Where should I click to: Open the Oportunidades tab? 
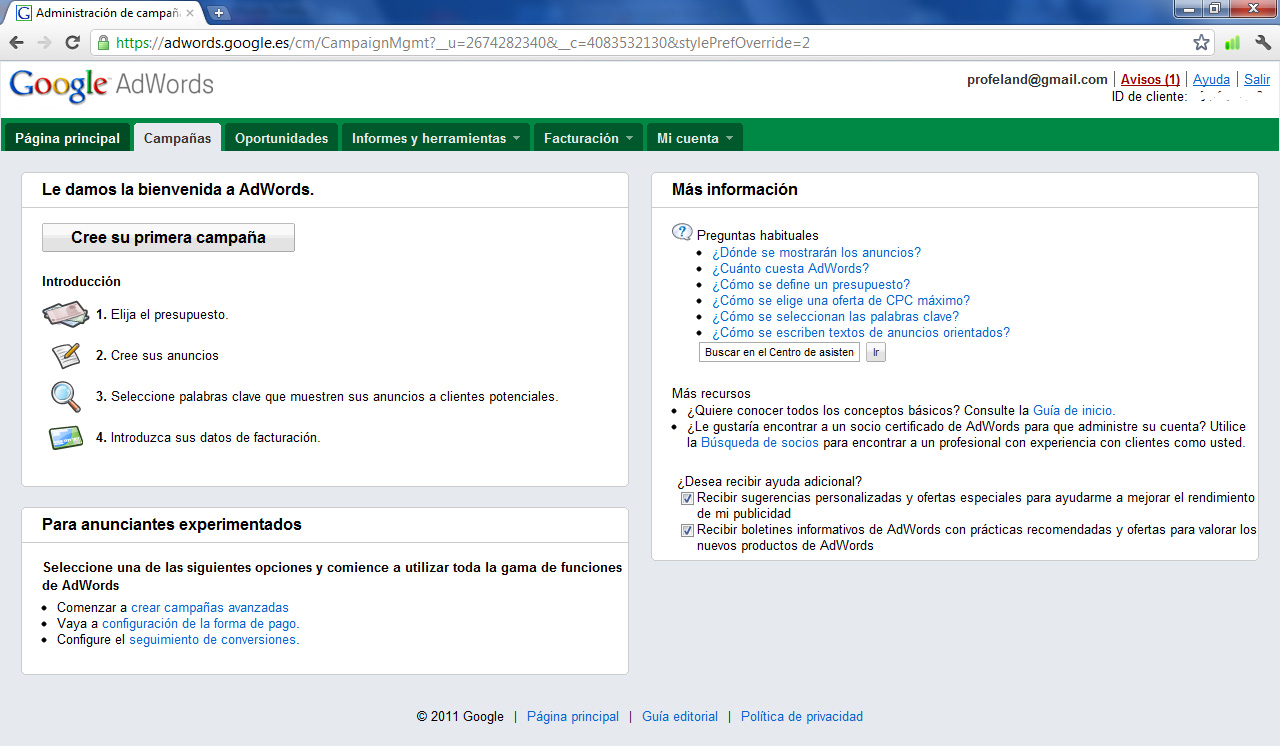281,138
